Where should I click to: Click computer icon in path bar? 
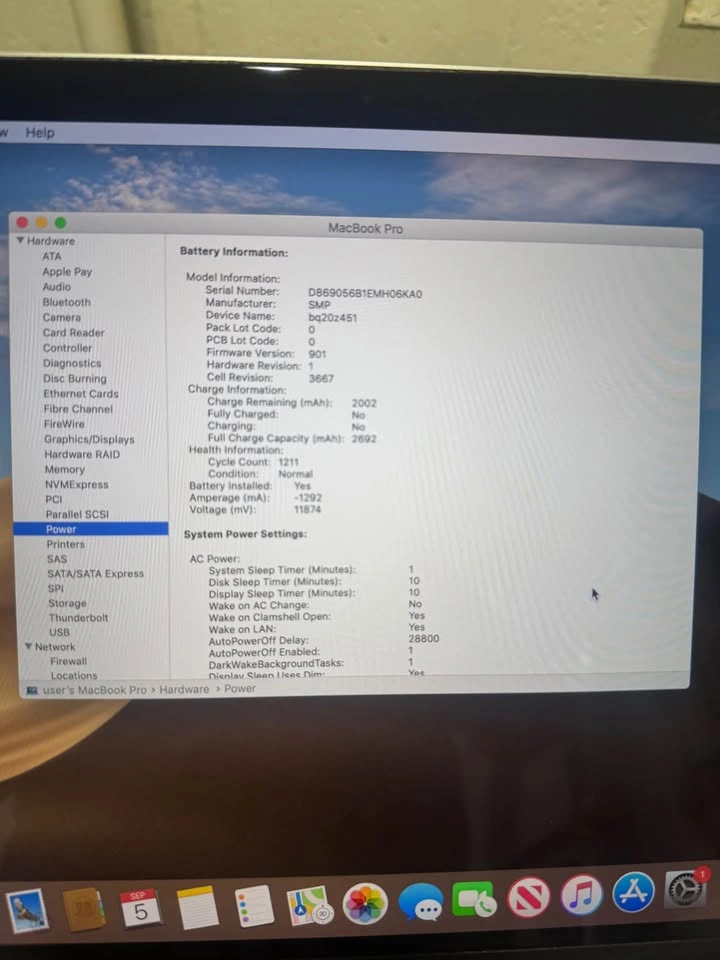tap(32, 690)
